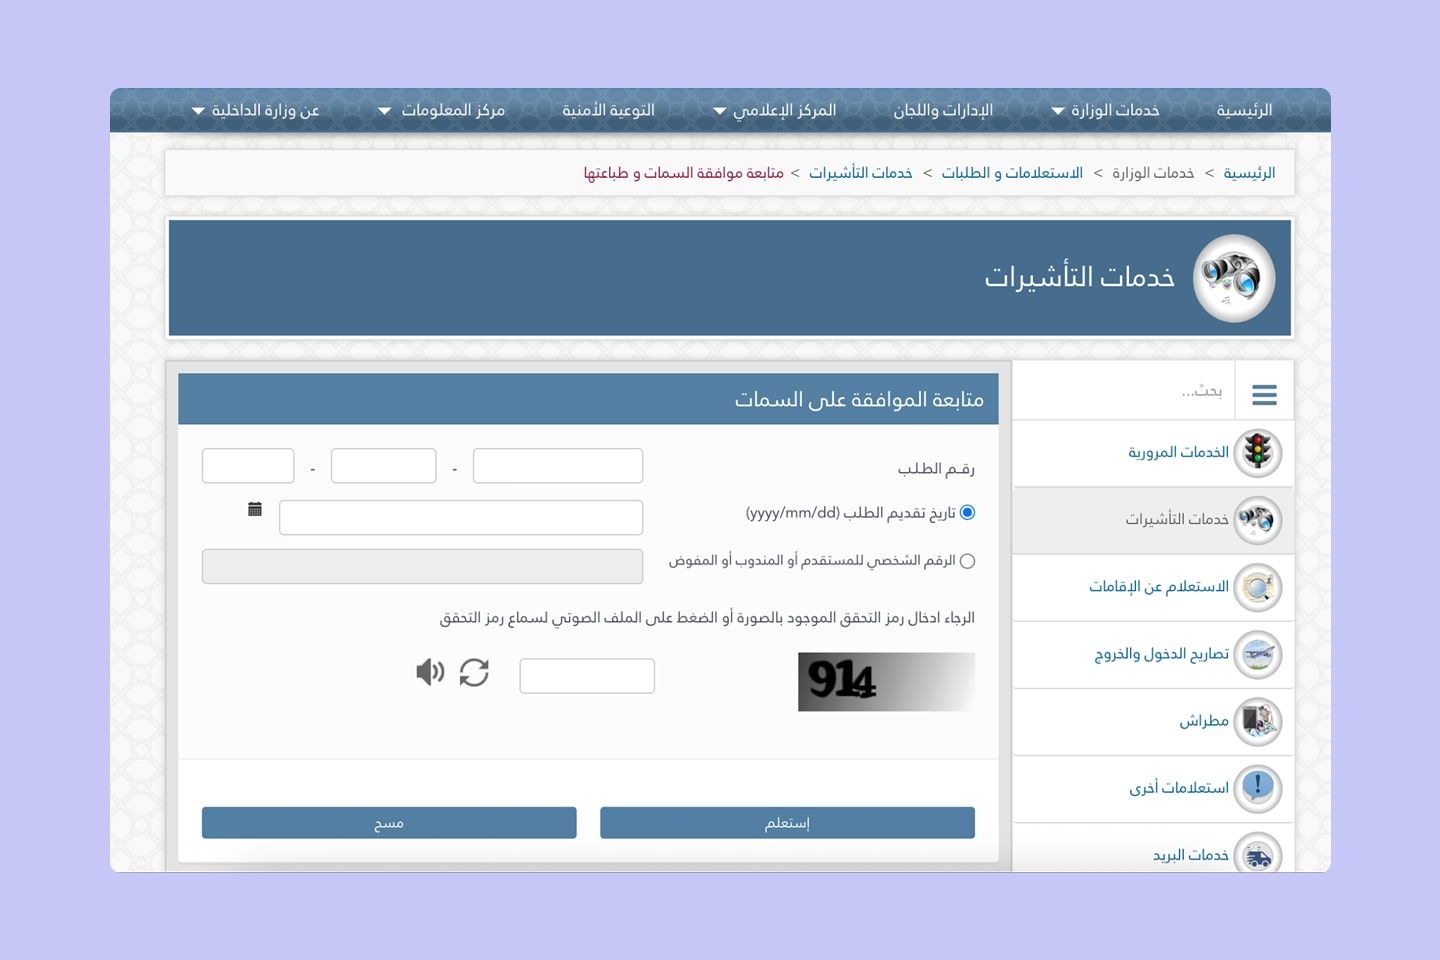Open postal services via truck icon
Viewport: 1440px width, 960px height.
coord(1257,855)
